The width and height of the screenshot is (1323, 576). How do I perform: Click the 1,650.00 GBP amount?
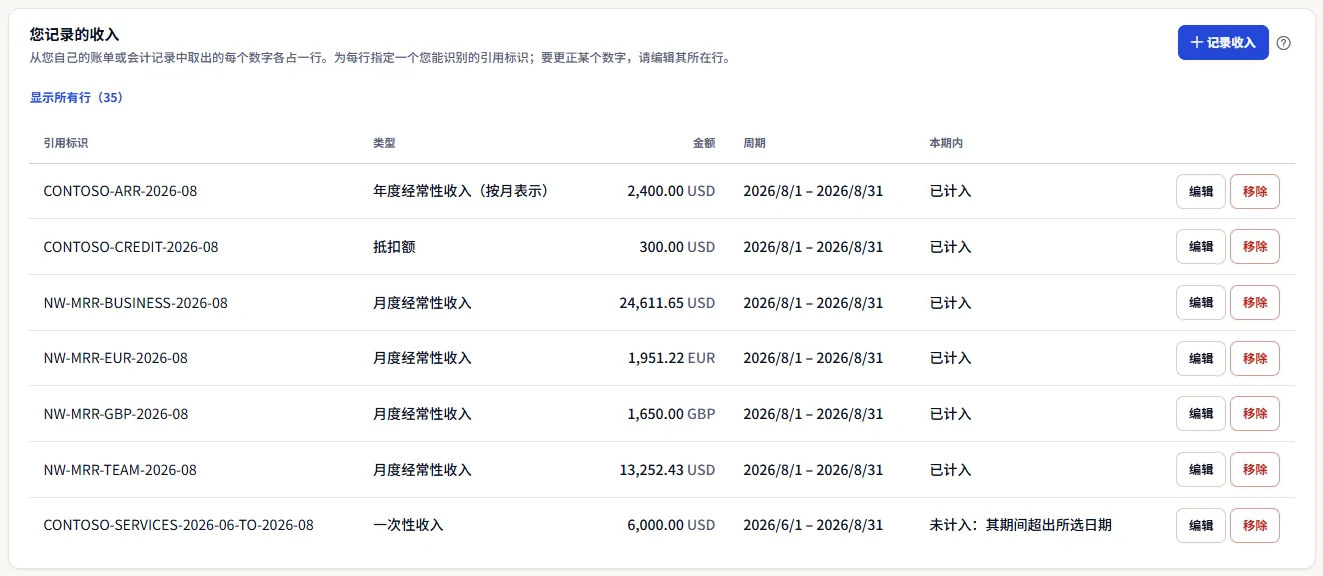tap(672, 414)
